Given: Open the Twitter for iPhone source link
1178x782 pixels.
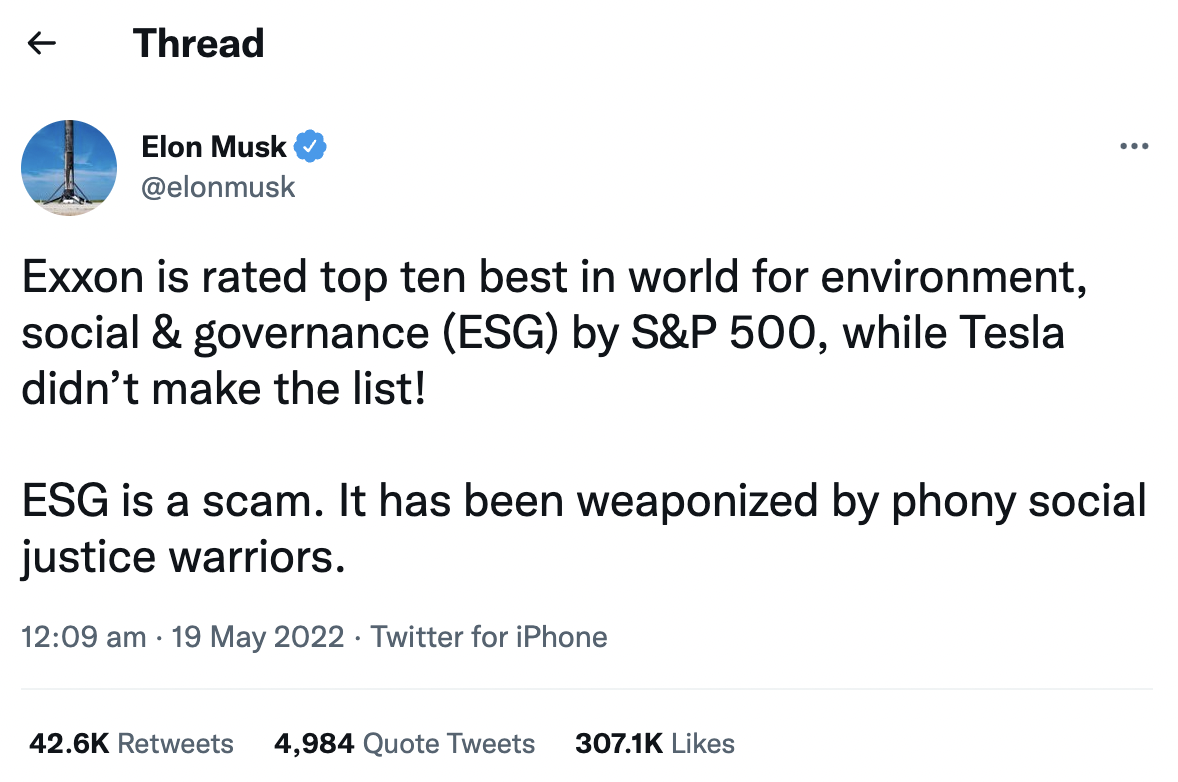Looking at the screenshot, I should click(x=488, y=637).
